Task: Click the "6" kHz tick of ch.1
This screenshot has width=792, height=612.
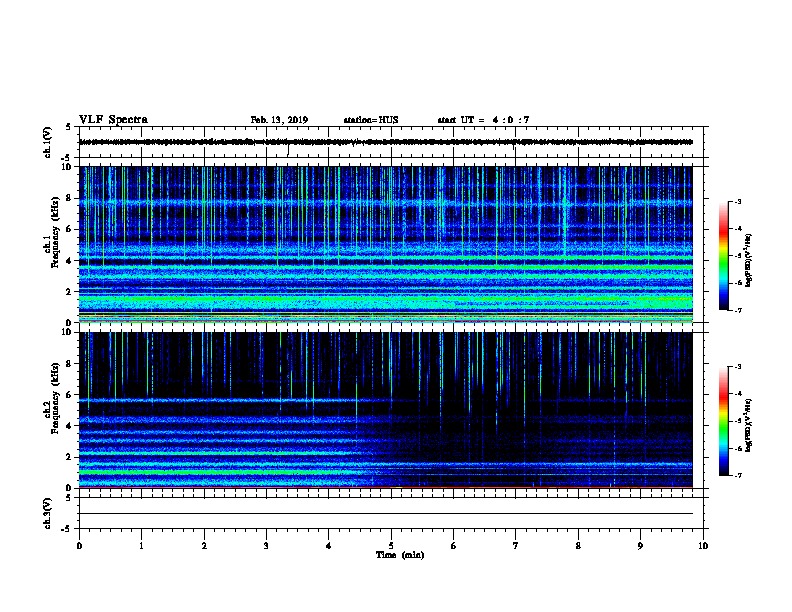Action: point(69,229)
